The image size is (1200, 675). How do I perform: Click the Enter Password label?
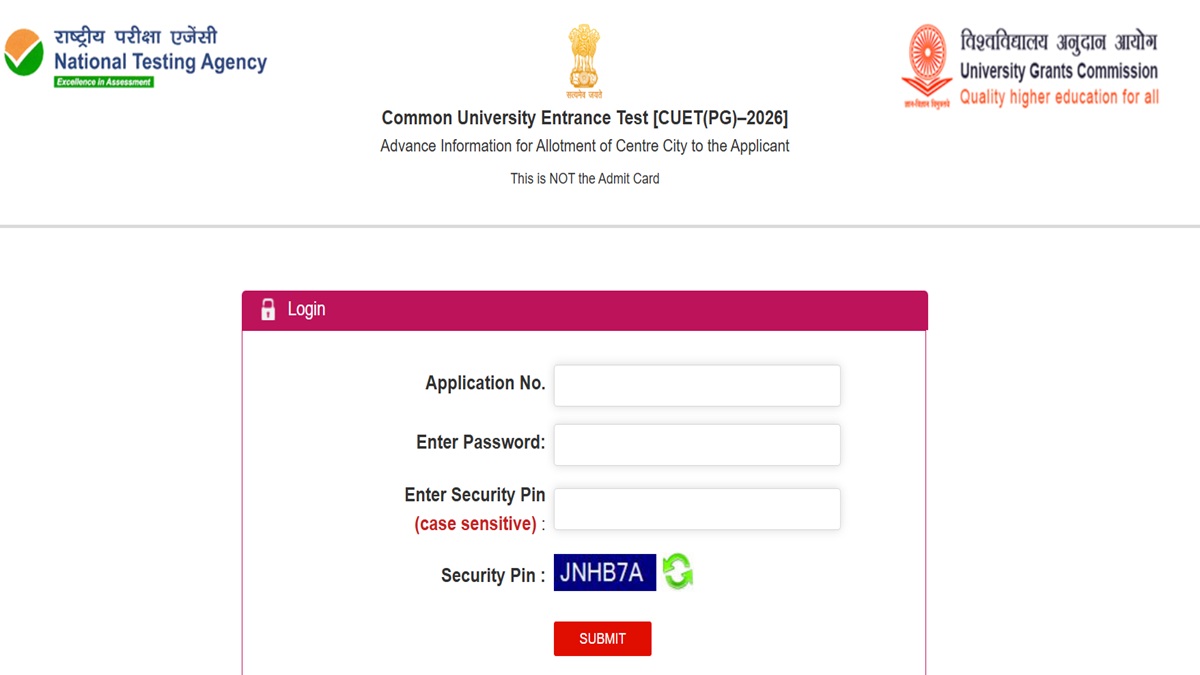pyautogui.click(x=481, y=442)
